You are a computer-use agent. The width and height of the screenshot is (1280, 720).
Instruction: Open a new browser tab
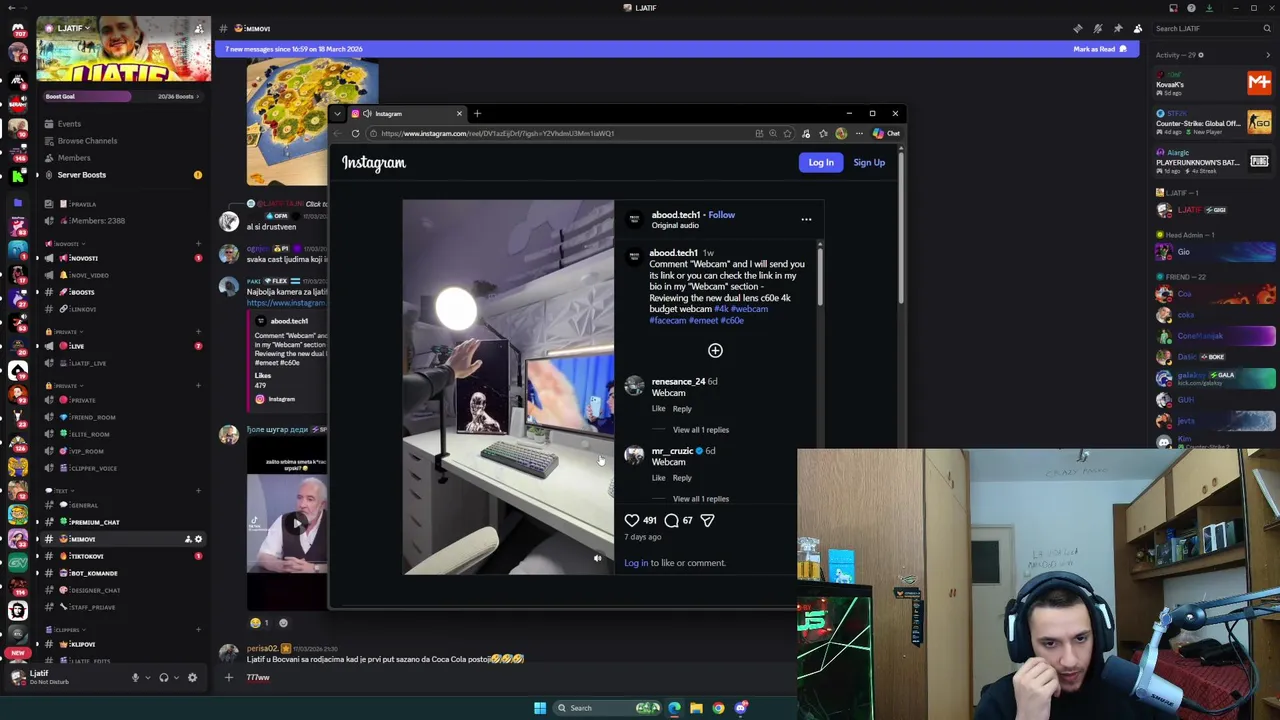click(x=477, y=113)
